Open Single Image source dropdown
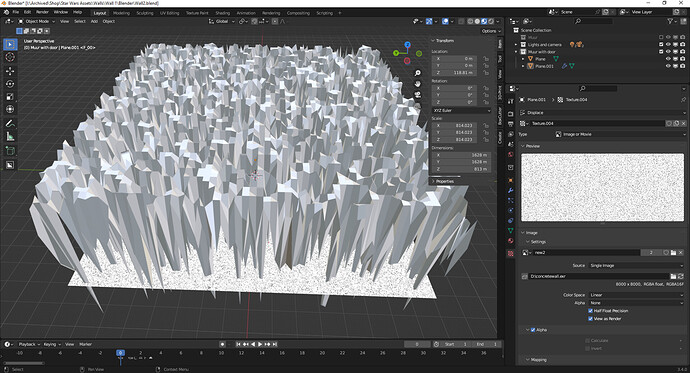The height and width of the screenshot is (373, 690). pos(636,266)
